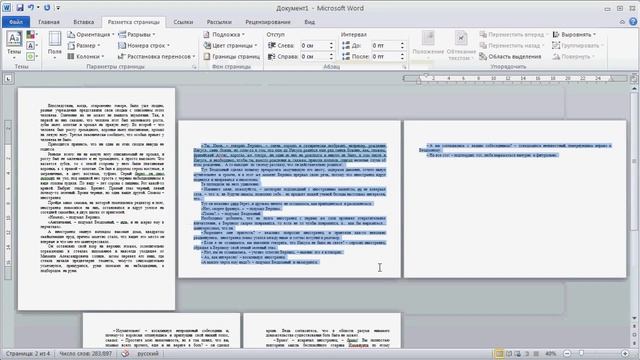Save the document via quick access toolbar
Screen dimensions: 640x360
tap(20, 8)
